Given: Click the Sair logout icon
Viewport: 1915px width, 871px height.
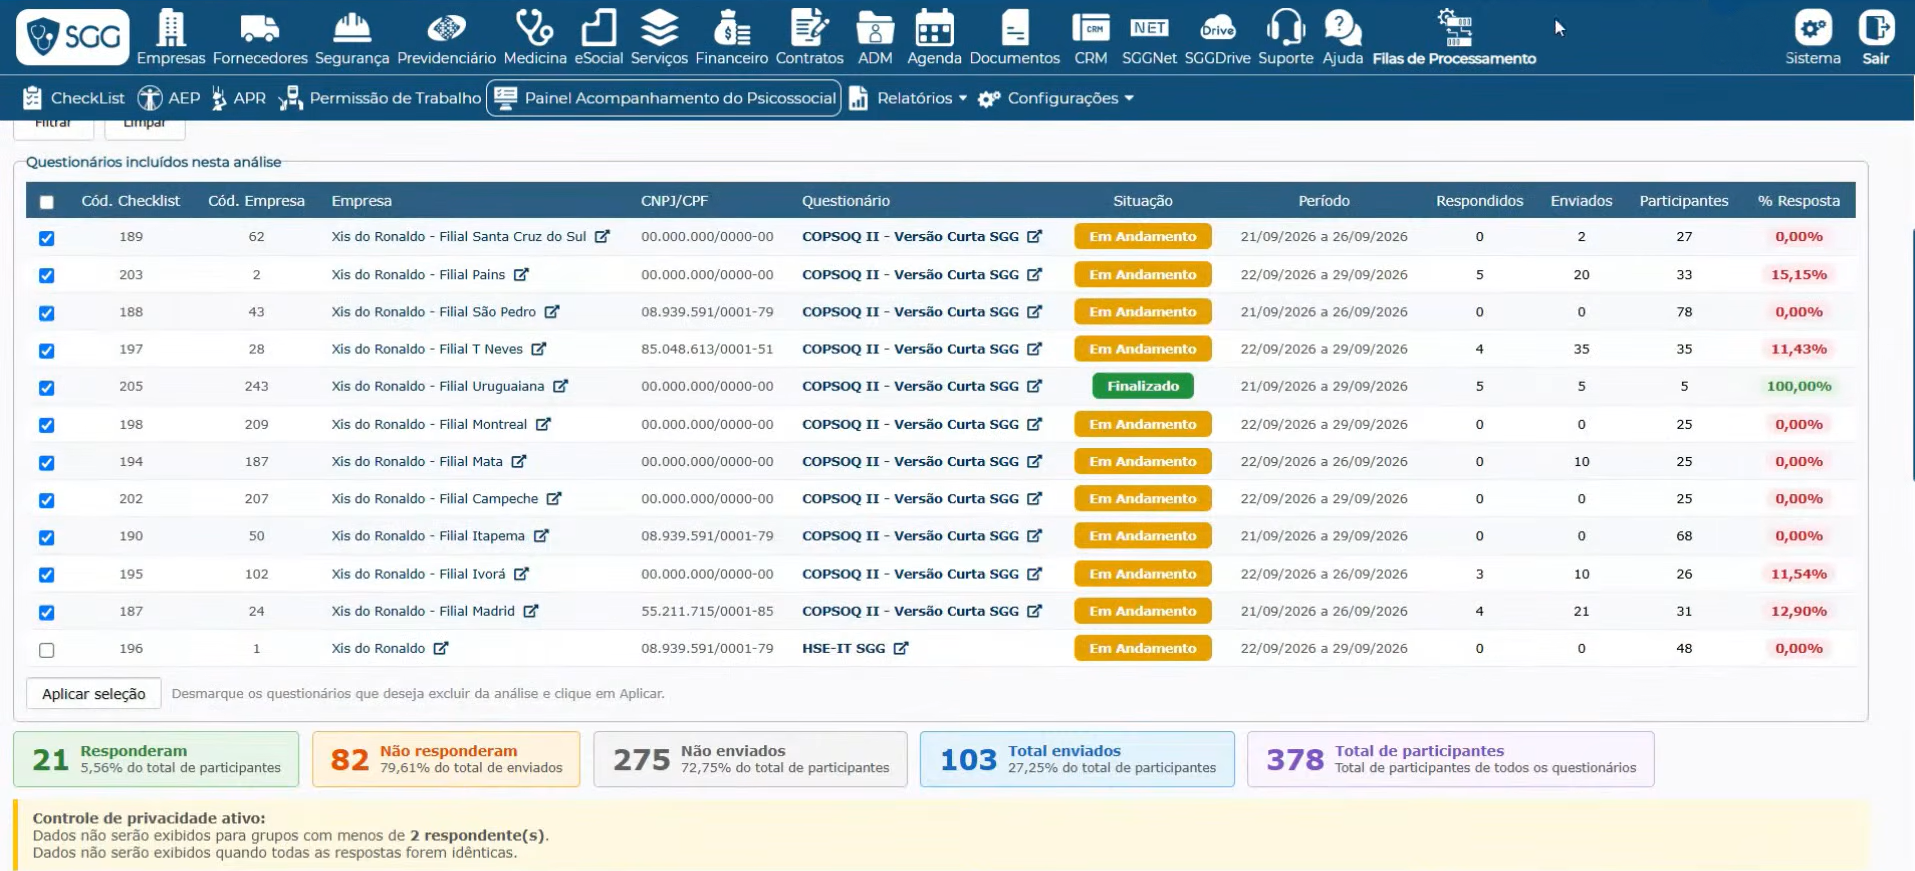Looking at the screenshot, I should [1876, 28].
